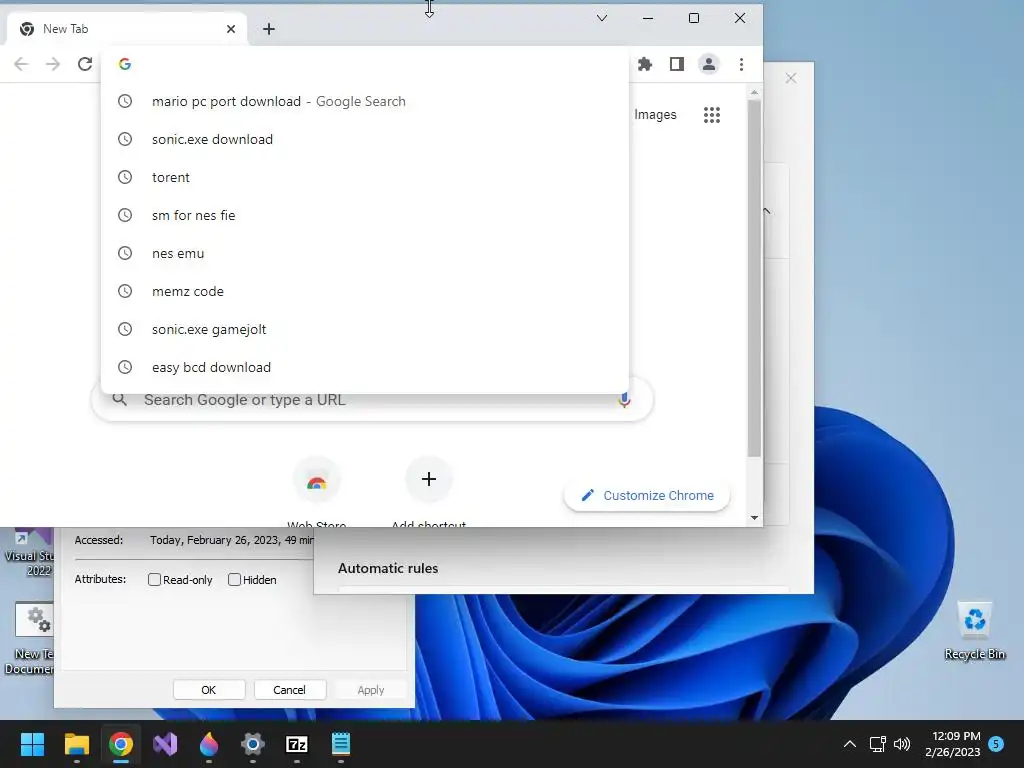
Task: Go back using the browser back arrow
Action: (x=21, y=64)
